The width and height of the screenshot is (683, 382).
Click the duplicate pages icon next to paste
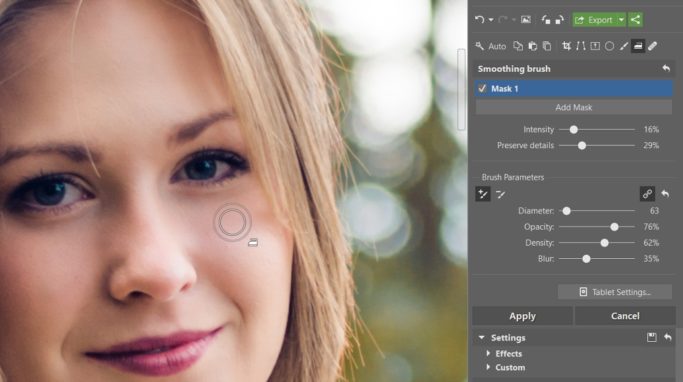click(x=547, y=46)
